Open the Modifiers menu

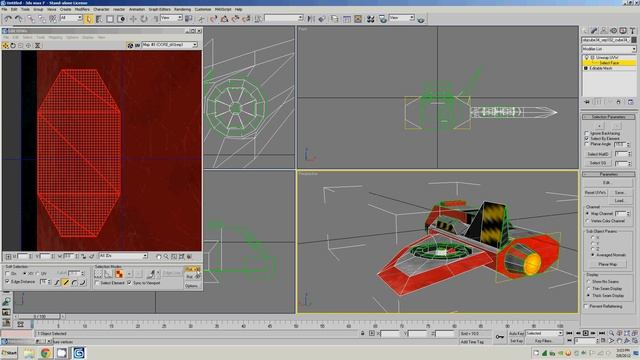[82, 9]
